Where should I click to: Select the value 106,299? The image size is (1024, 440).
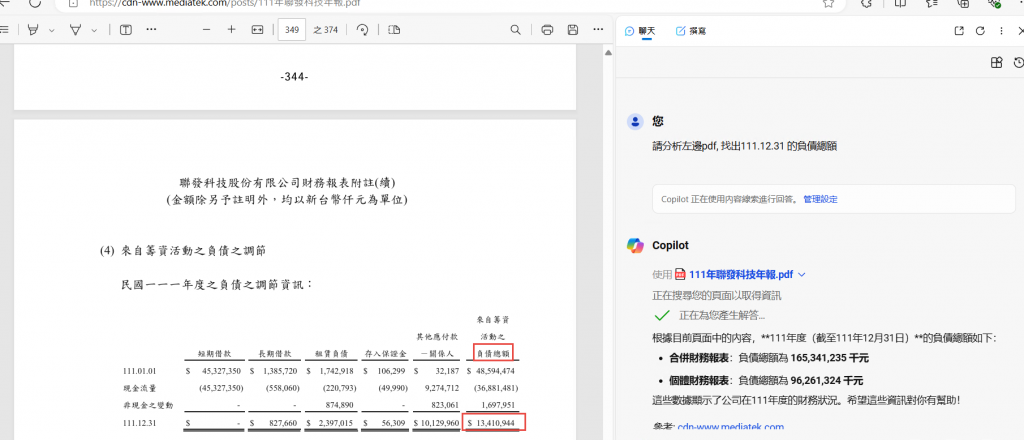click(x=392, y=371)
